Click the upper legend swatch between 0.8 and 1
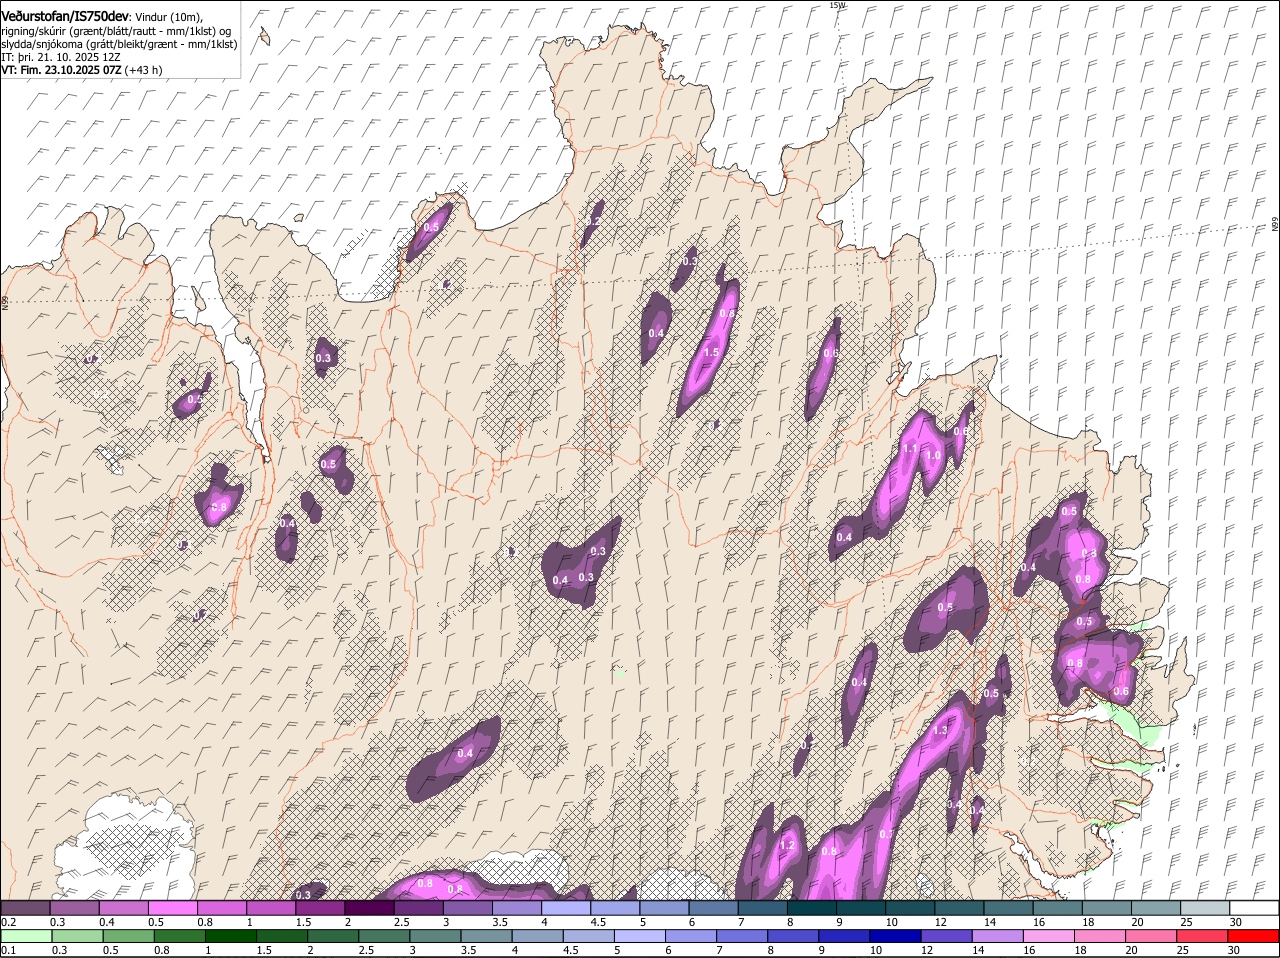 222,907
